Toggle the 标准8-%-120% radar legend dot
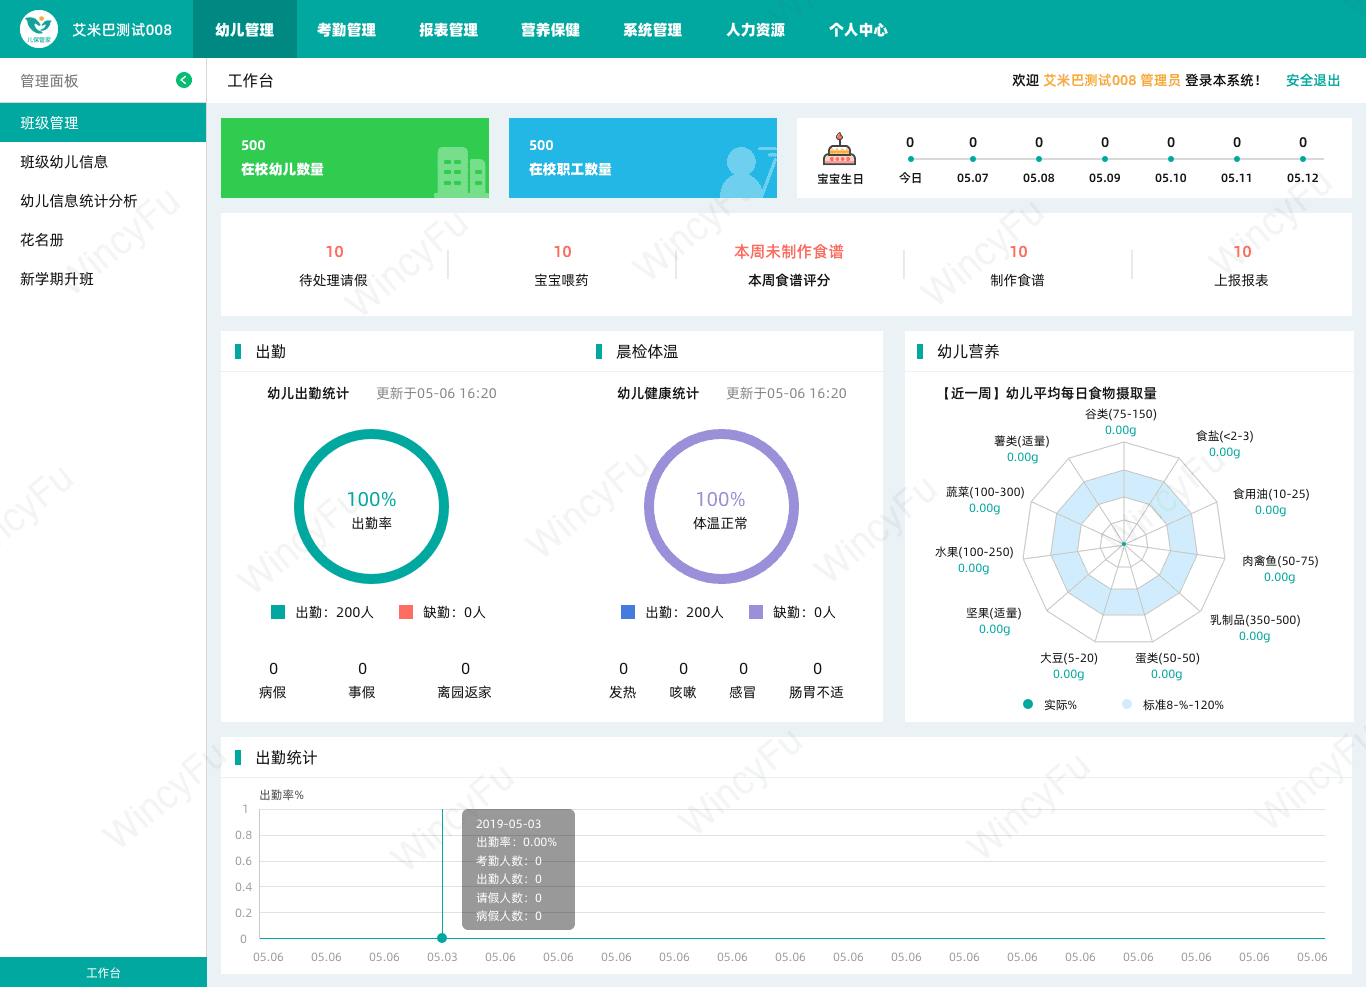 pos(1127,704)
